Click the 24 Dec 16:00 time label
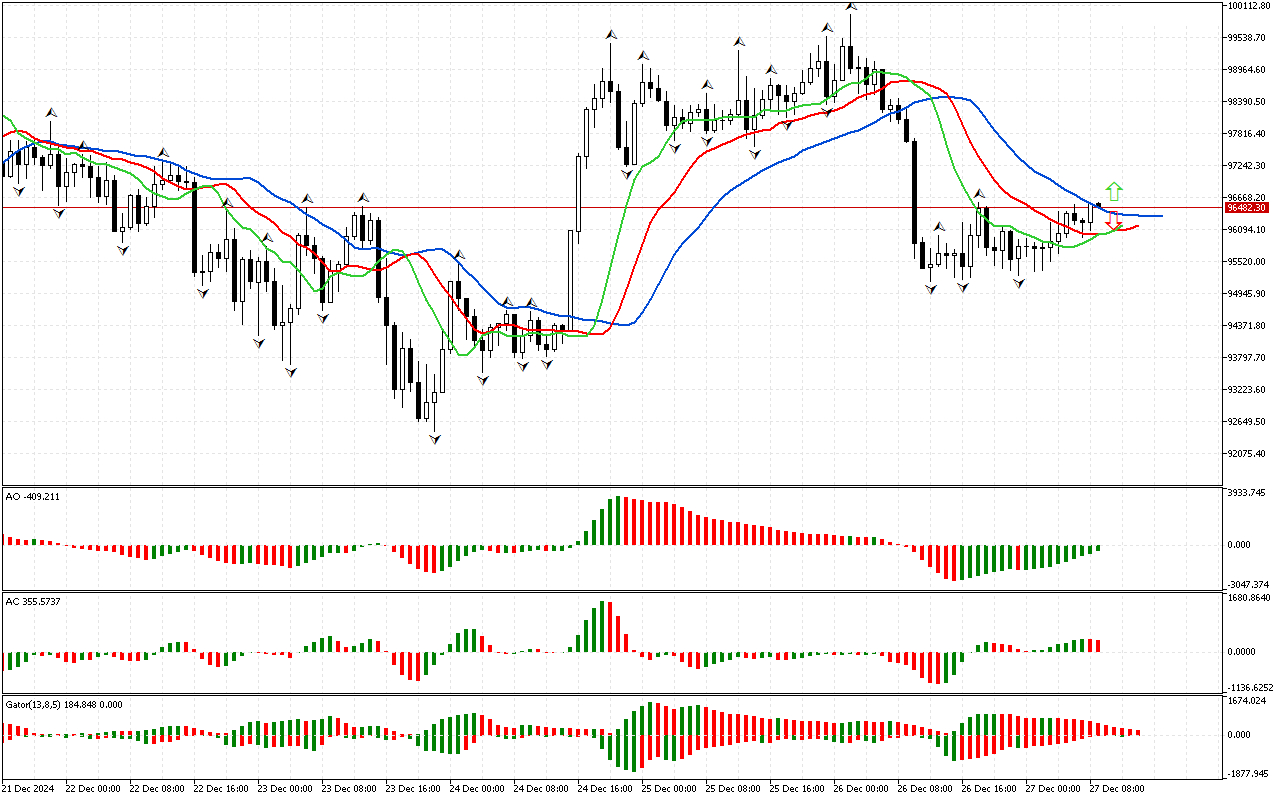 coord(605,789)
